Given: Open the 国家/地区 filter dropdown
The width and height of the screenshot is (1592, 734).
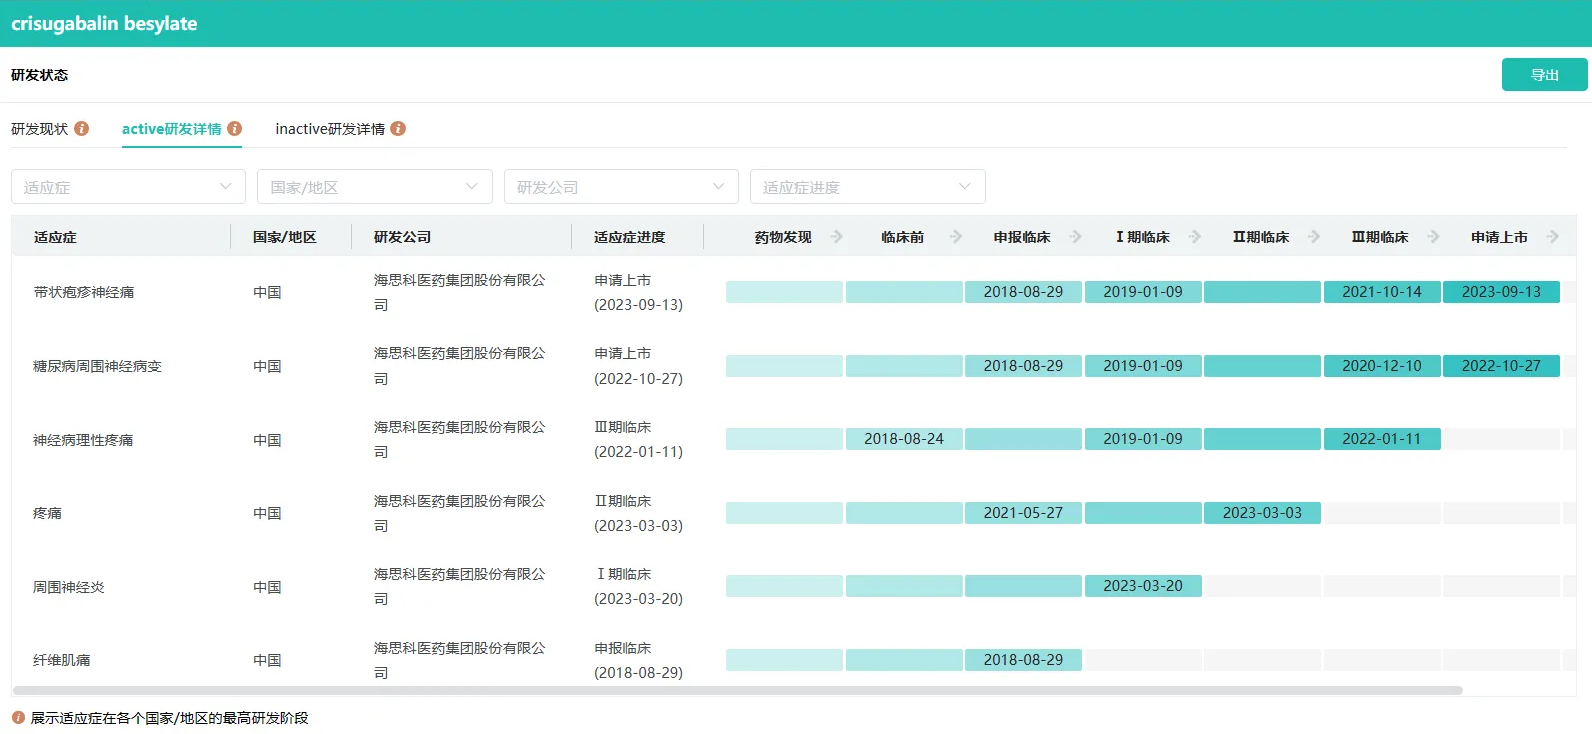Looking at the screenshot, I should 374,187.
